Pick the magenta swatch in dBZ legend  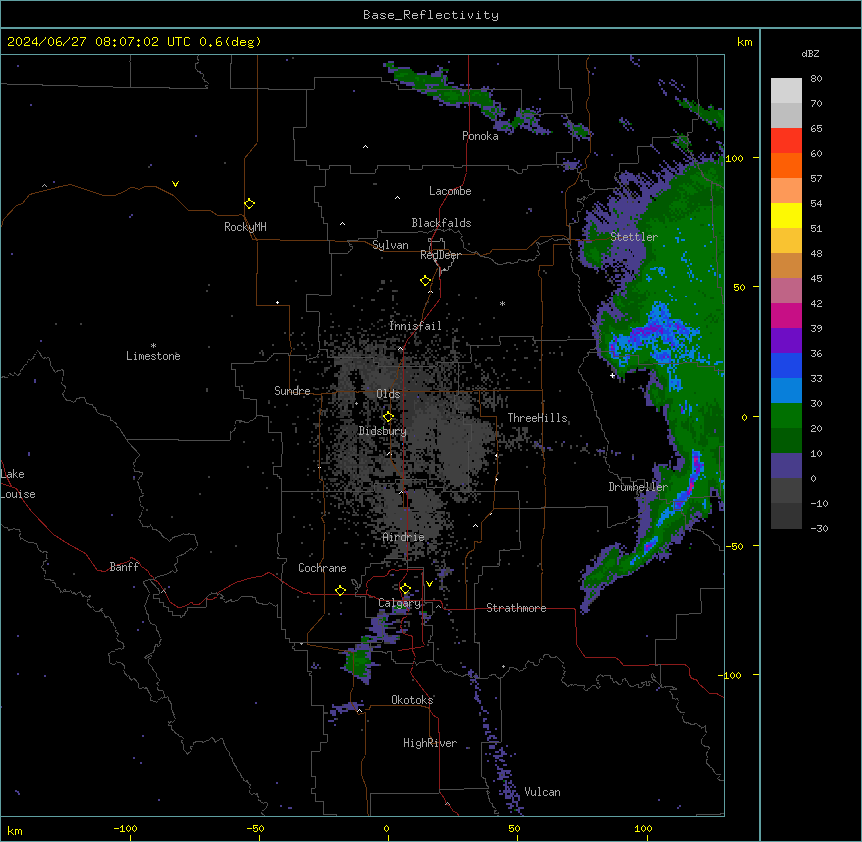[x=786, y=315]
